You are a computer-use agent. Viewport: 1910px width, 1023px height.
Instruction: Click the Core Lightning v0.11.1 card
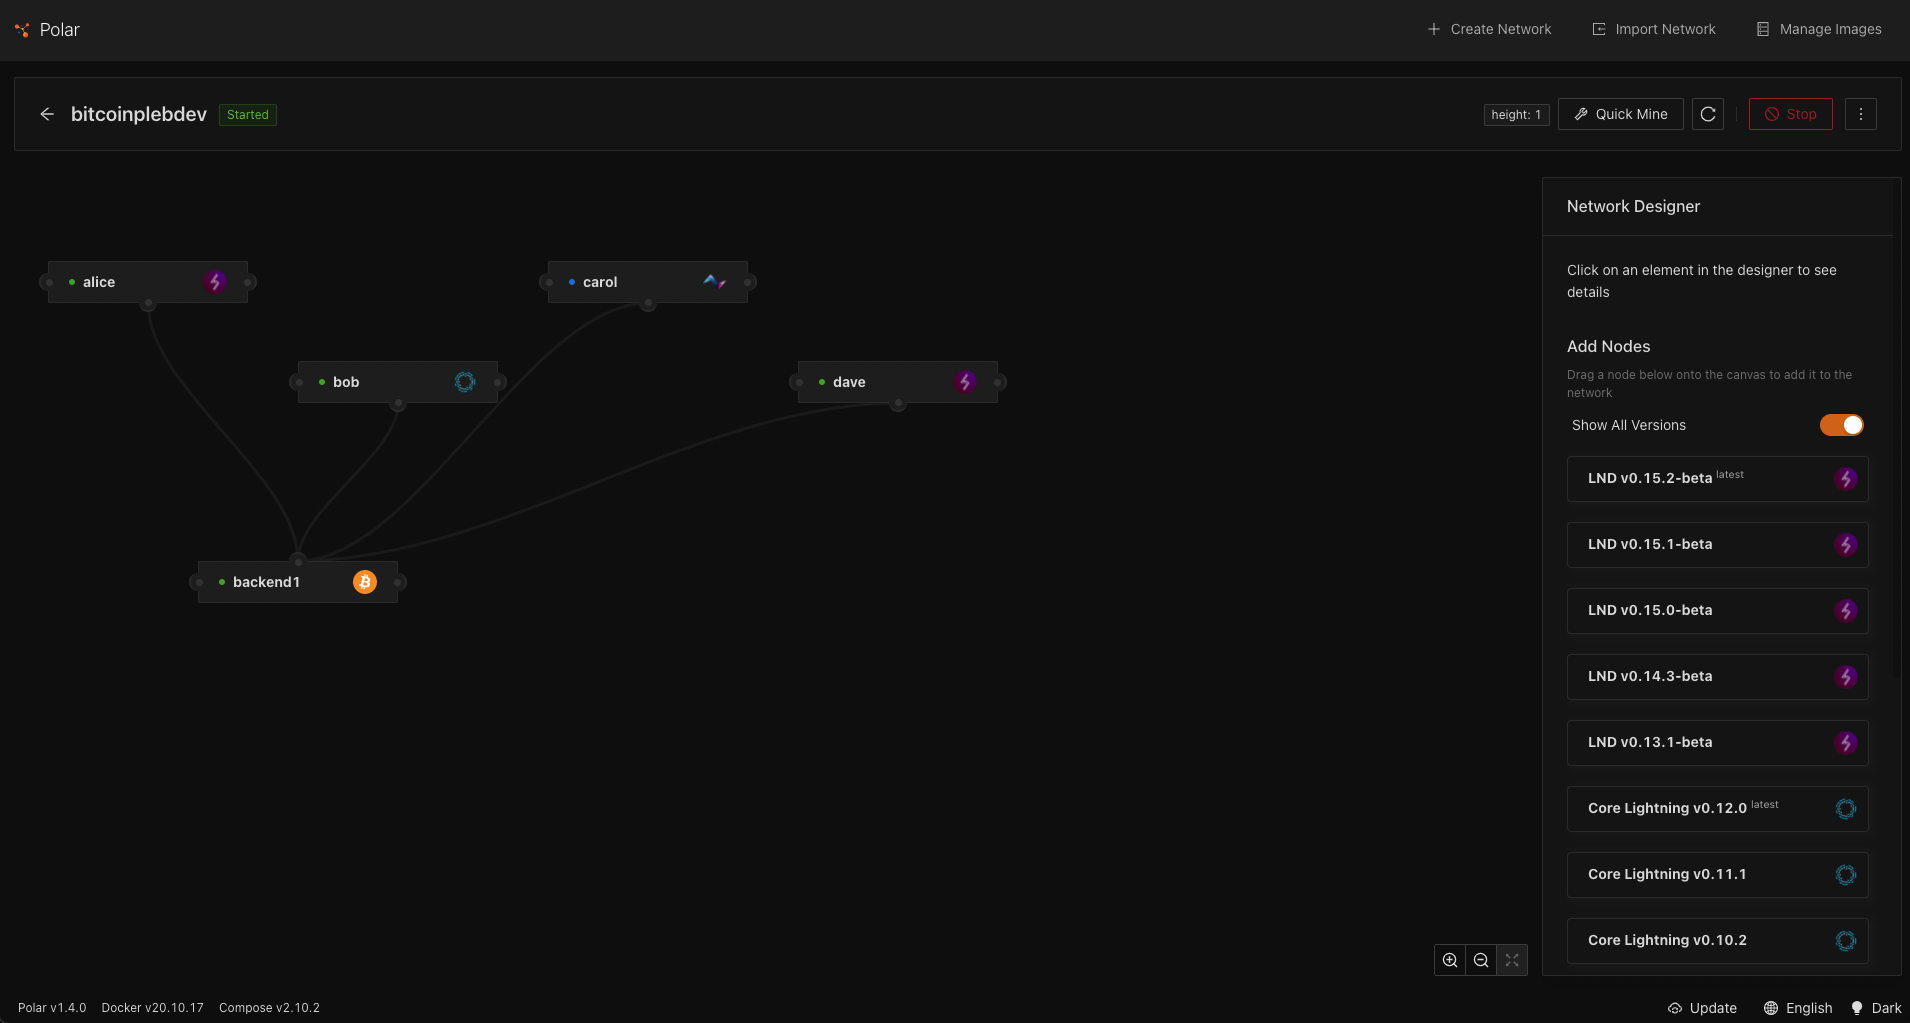1718,875
